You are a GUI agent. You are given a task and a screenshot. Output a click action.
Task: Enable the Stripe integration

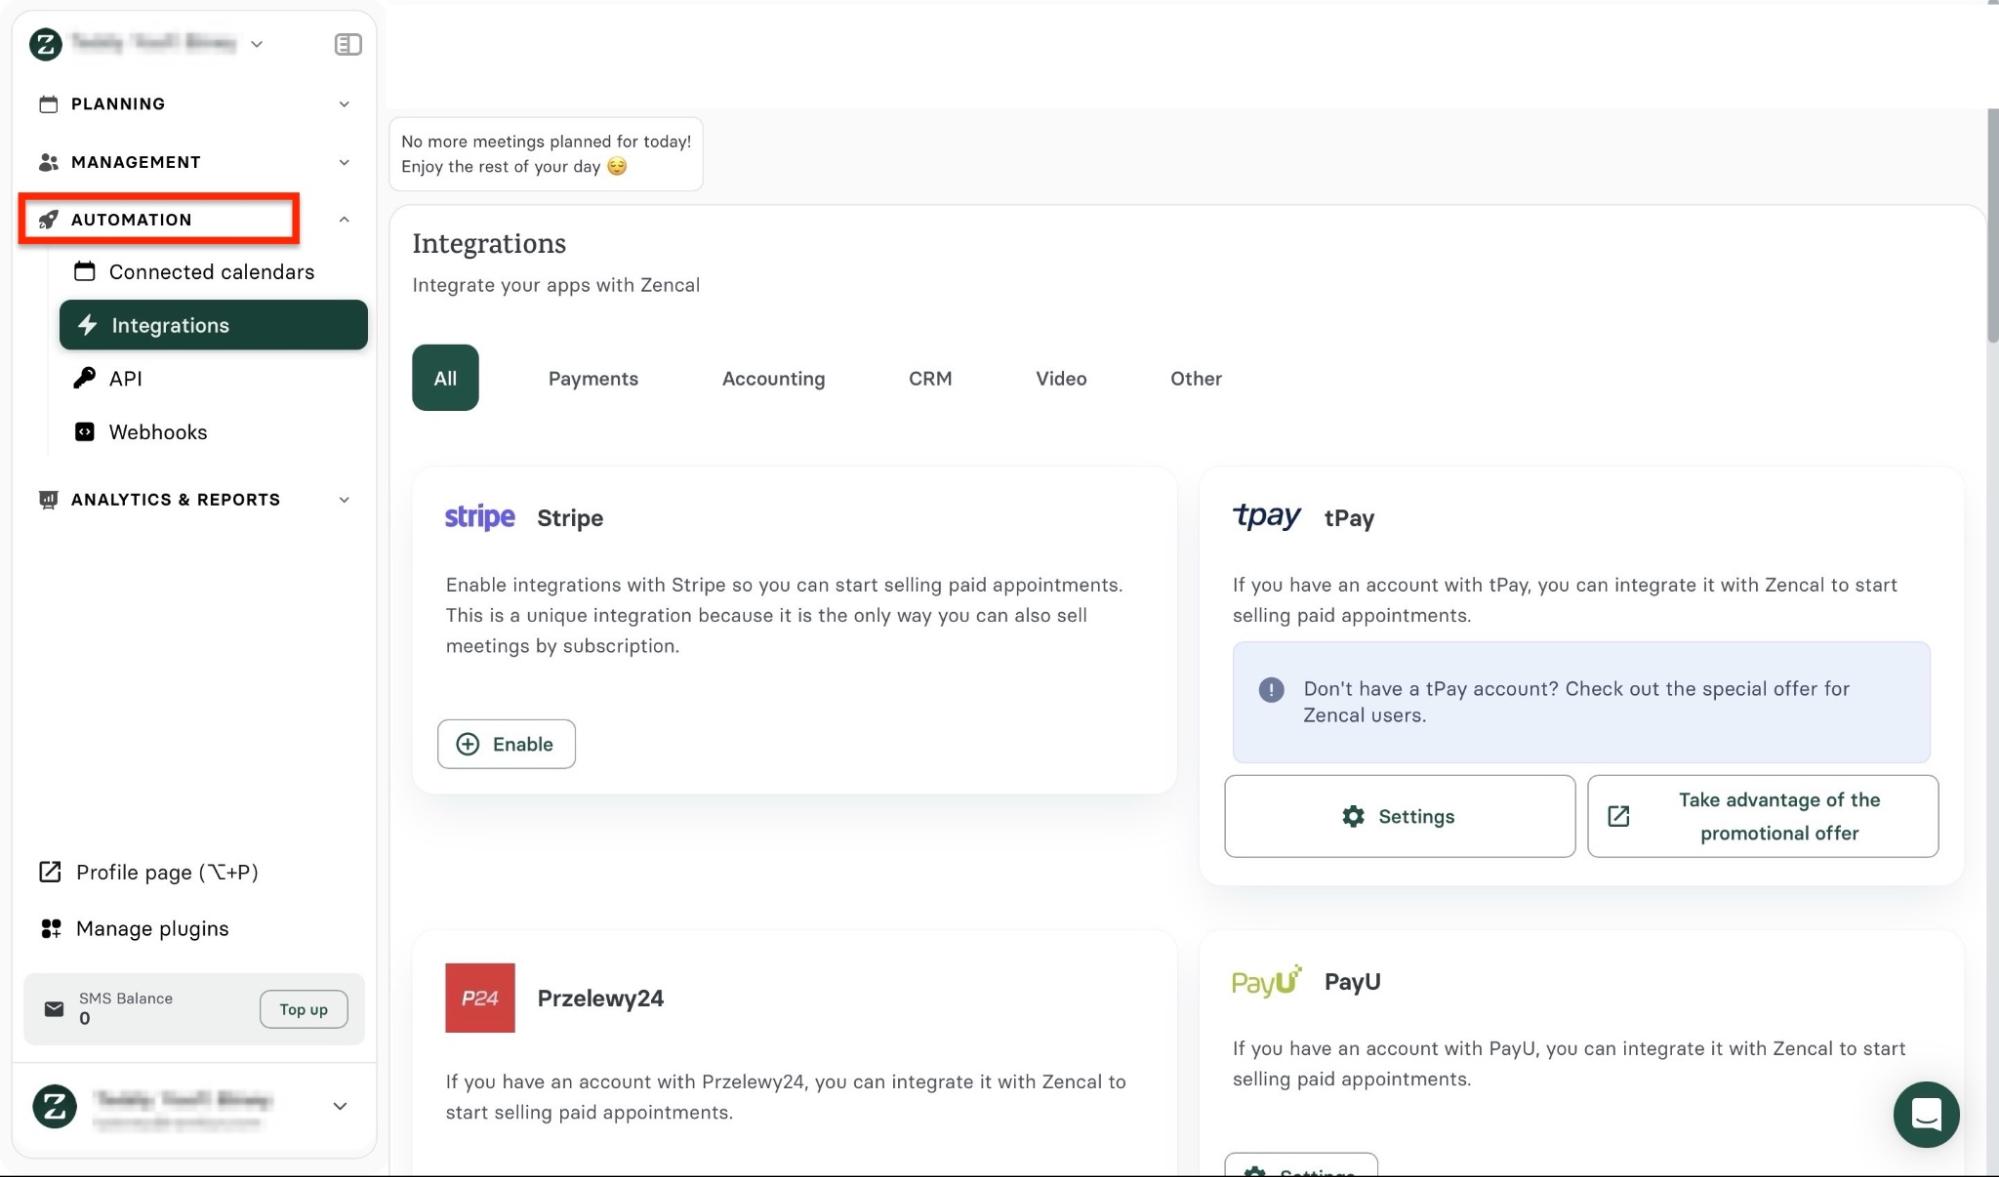[506, 744]
